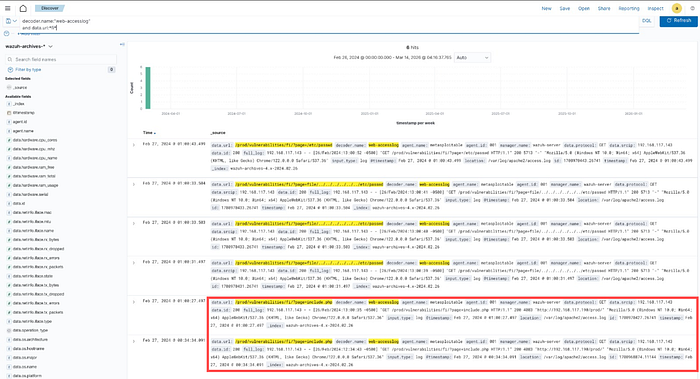Screen dimensions: 700x379
Task: Click the Time column sort arrow
Action: click(155, 133)
